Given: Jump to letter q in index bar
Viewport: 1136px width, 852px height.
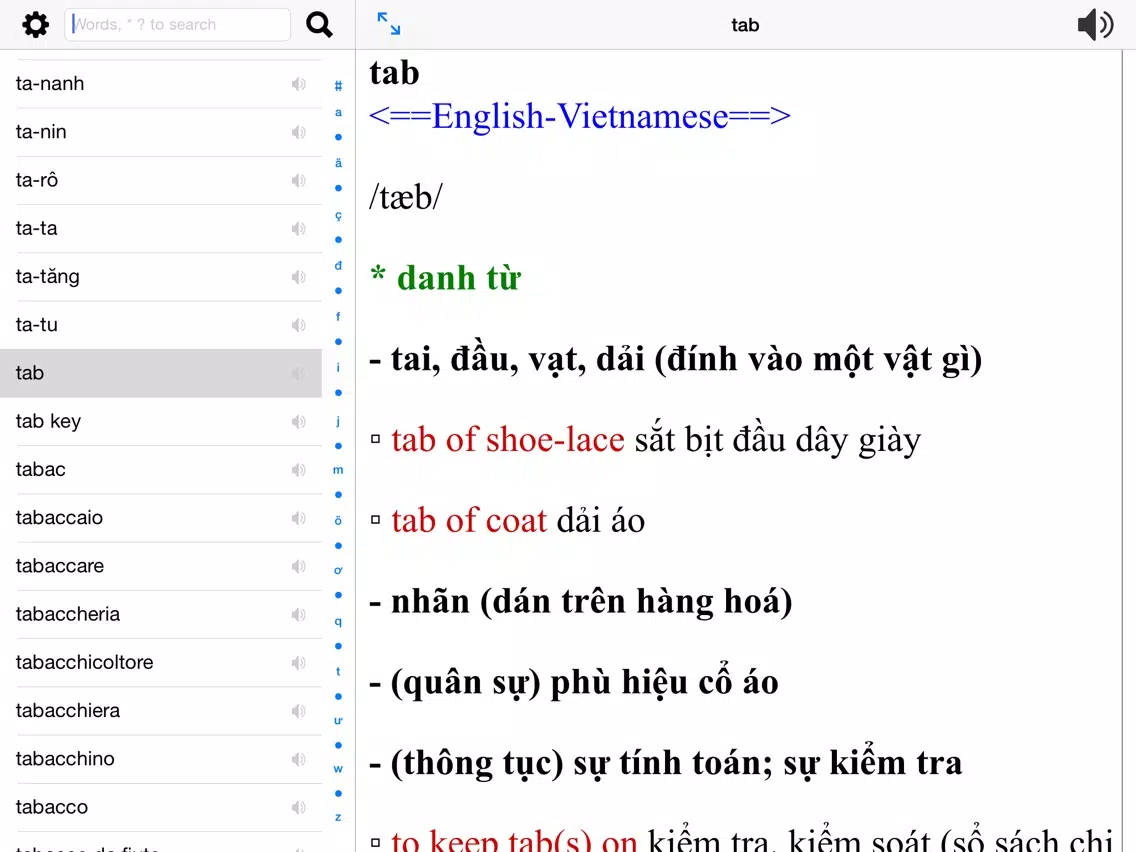Looking at the screenshot, I should (x=338, y=622).
